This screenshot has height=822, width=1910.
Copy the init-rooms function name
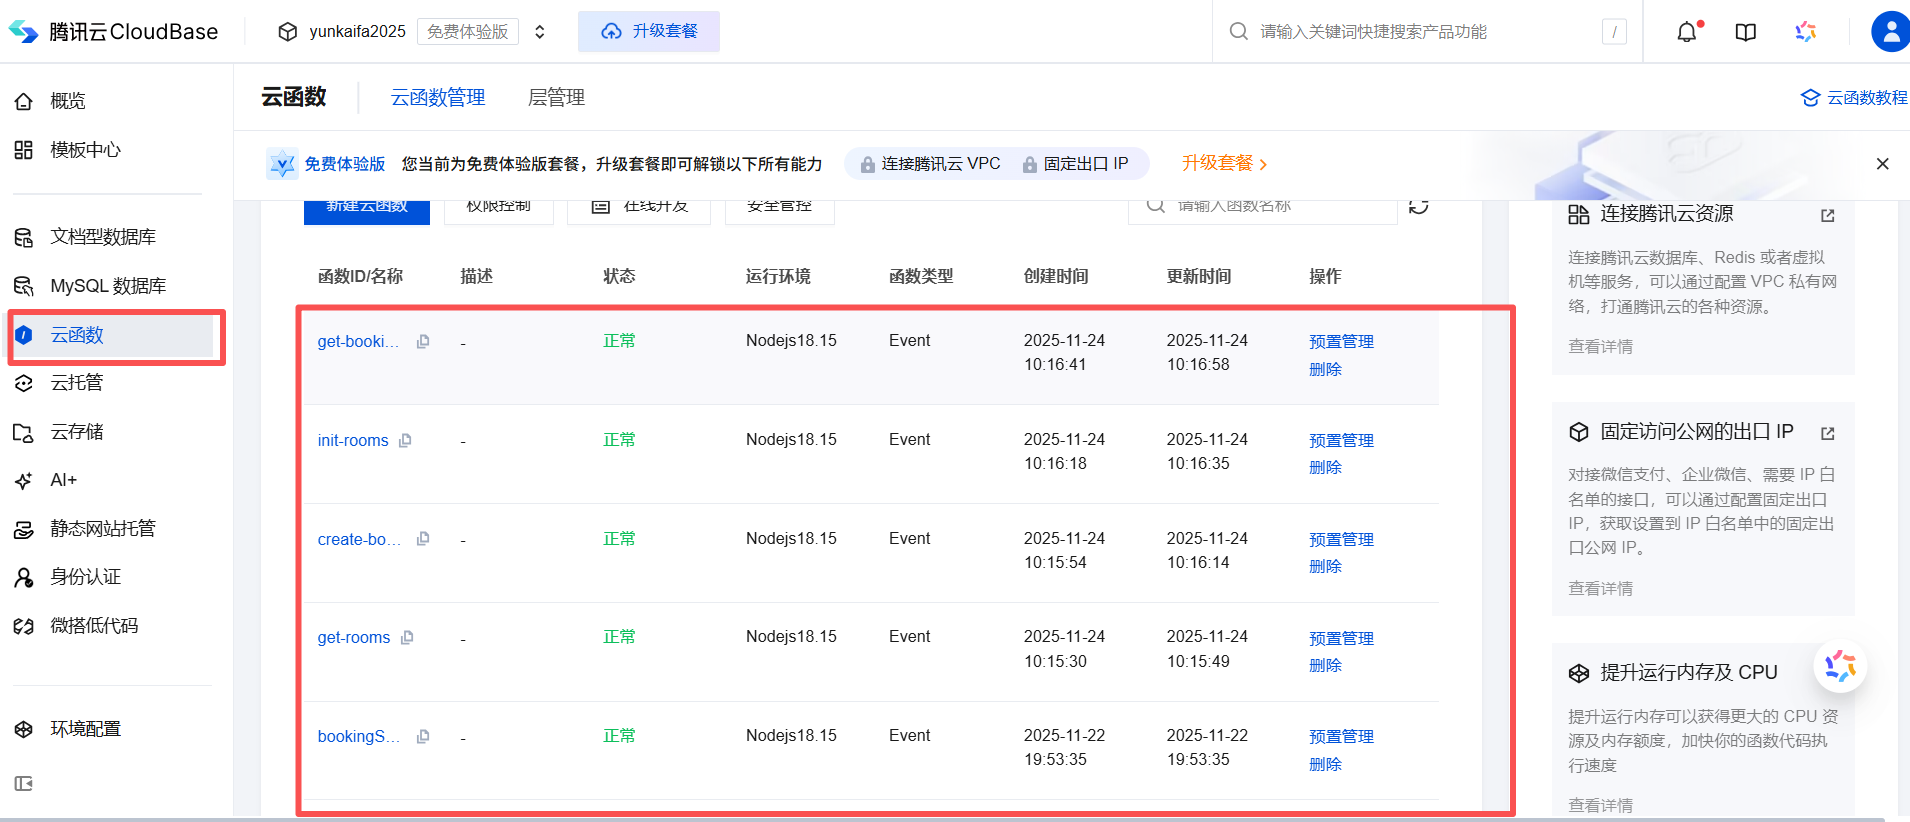point(405,441)
